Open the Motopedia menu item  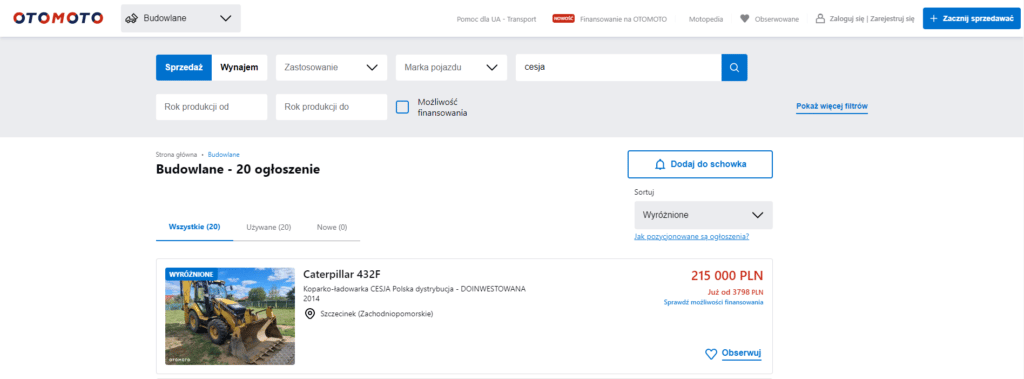(x=705, y=20)
